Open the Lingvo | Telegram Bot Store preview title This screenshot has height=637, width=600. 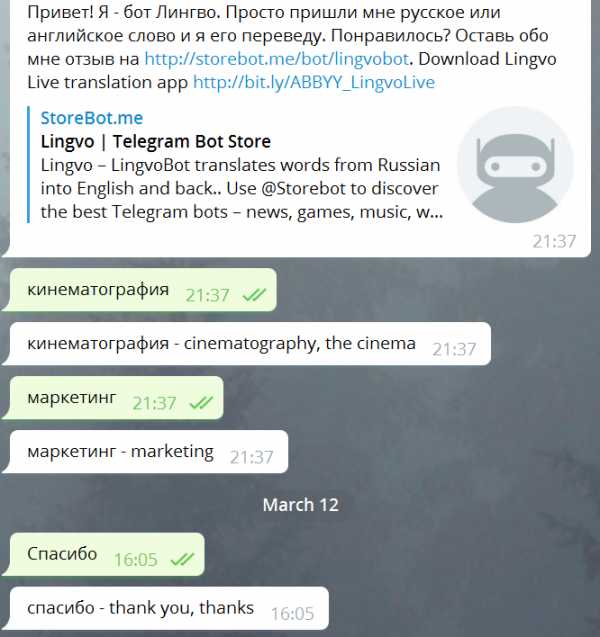point(156,142)
